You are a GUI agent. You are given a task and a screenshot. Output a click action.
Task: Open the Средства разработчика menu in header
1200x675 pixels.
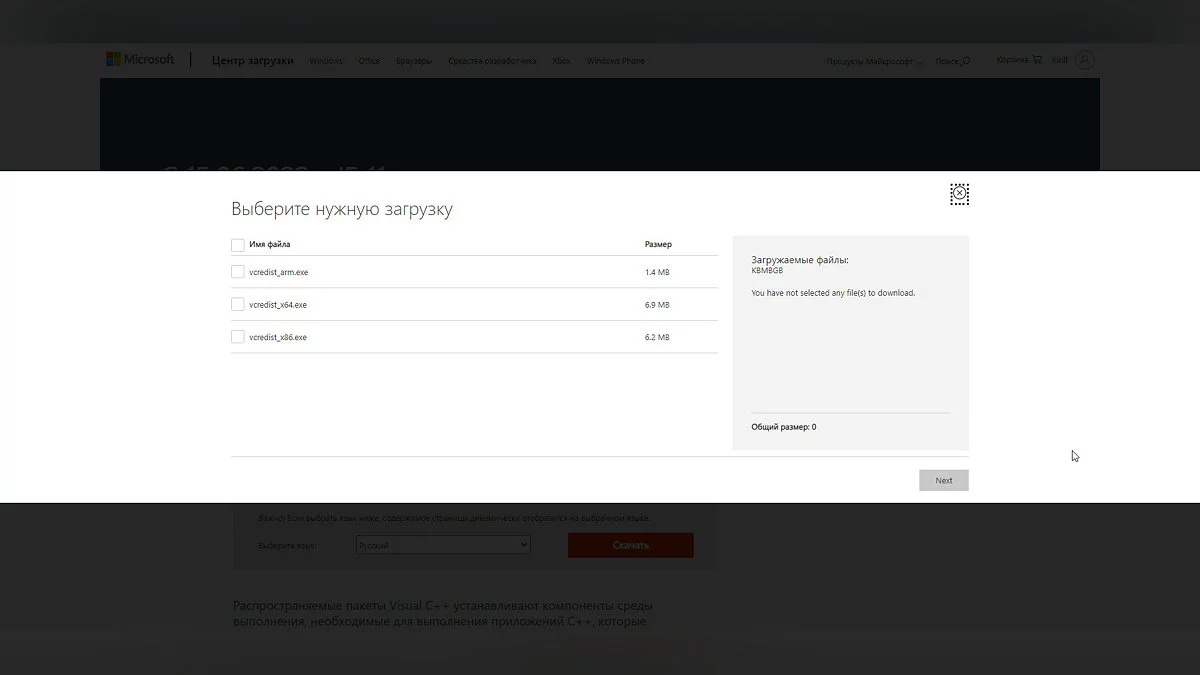pos(492,61)
